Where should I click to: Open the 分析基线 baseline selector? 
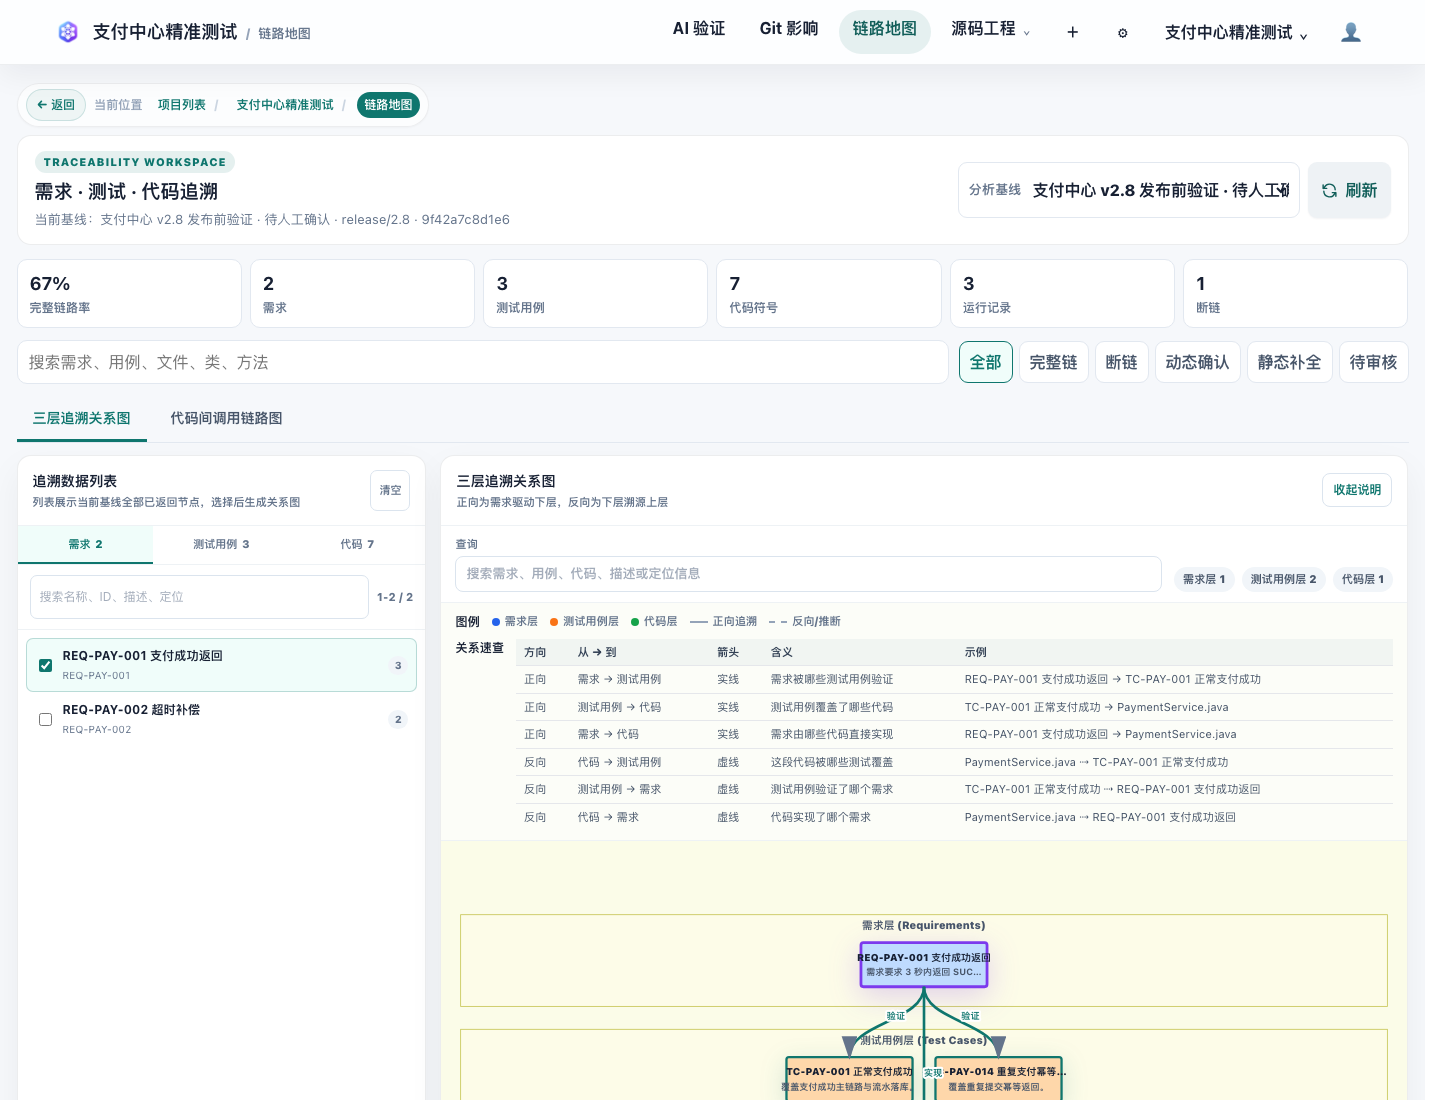(x=1129, y=190)
